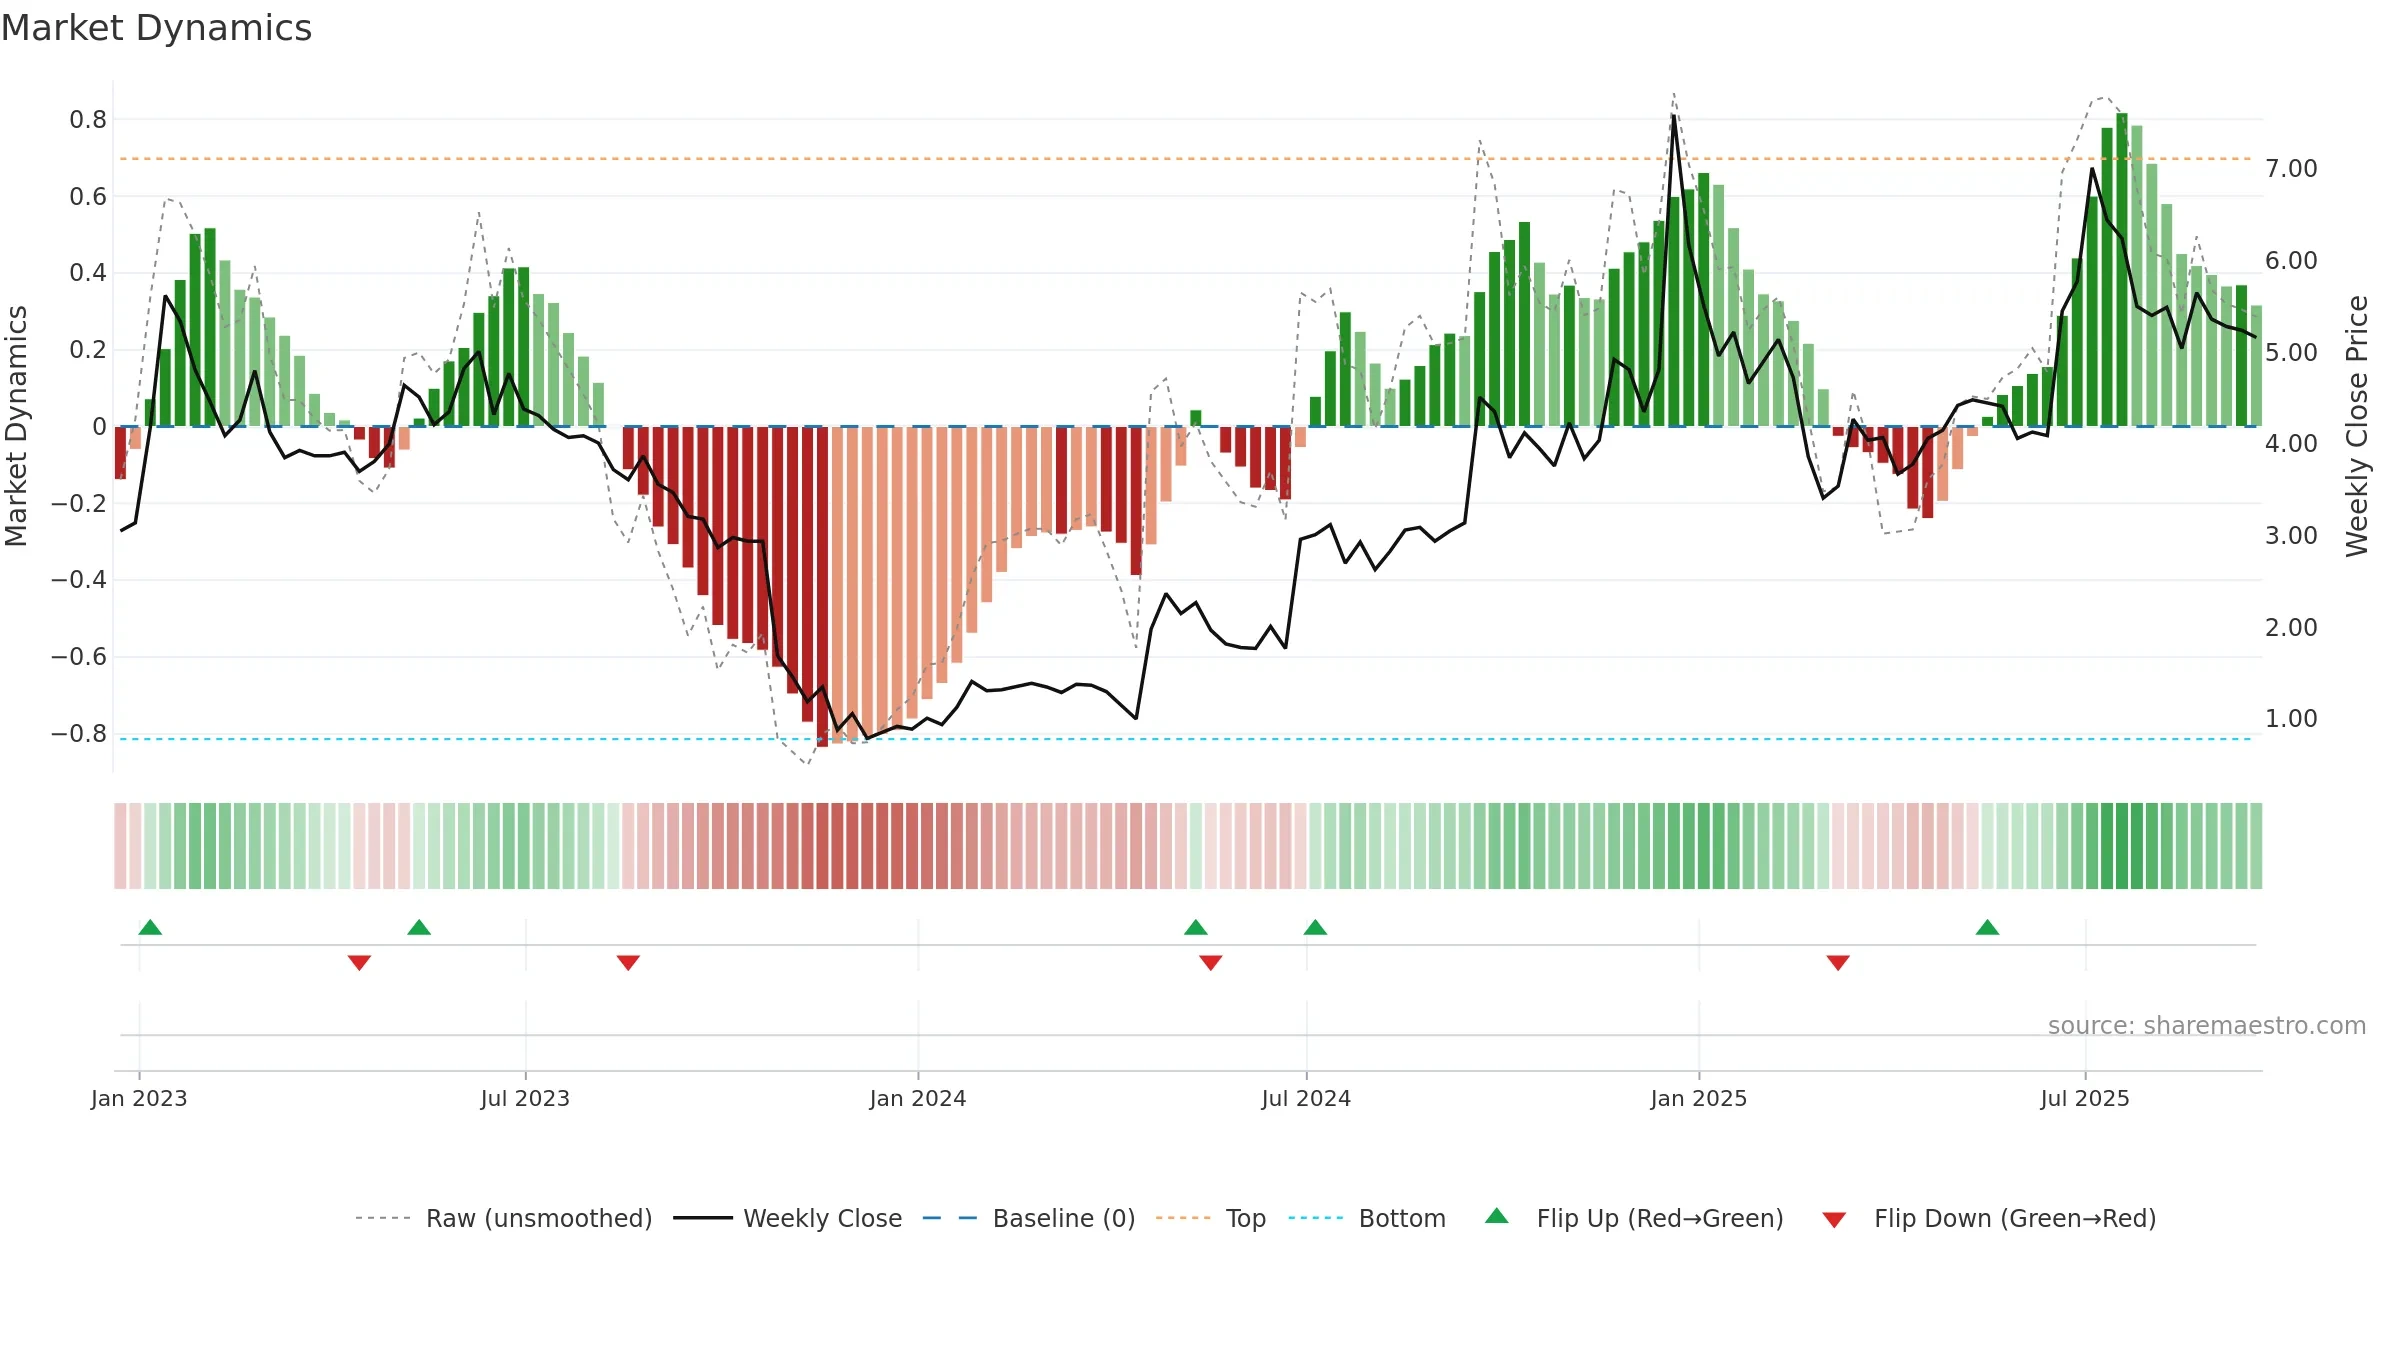Click the cyan dashed Bottom line in the legend

[x=1316, y=1218]
